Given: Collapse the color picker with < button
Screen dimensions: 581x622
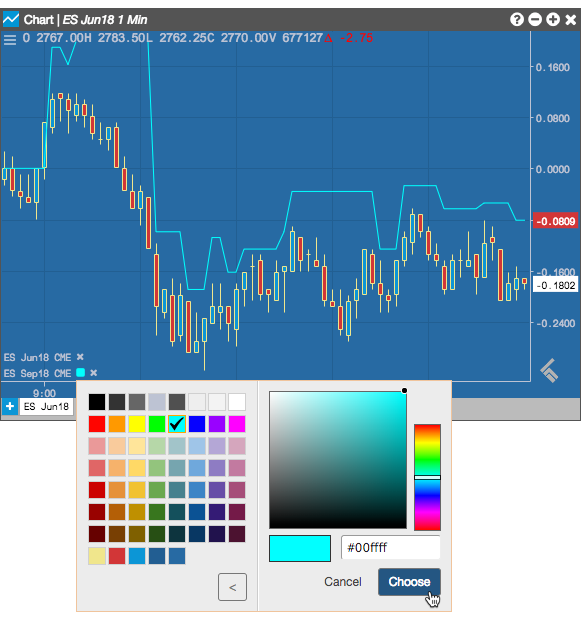Looking at the screenshot, I should coord(232,587).
